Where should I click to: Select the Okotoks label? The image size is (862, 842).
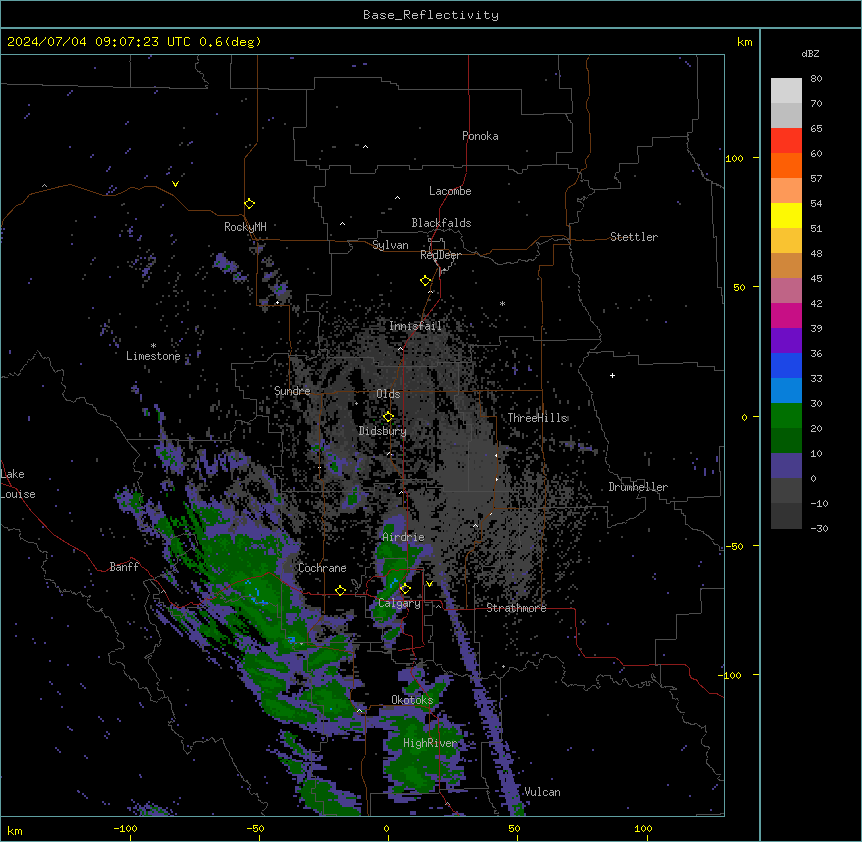[x=412, y=700]
